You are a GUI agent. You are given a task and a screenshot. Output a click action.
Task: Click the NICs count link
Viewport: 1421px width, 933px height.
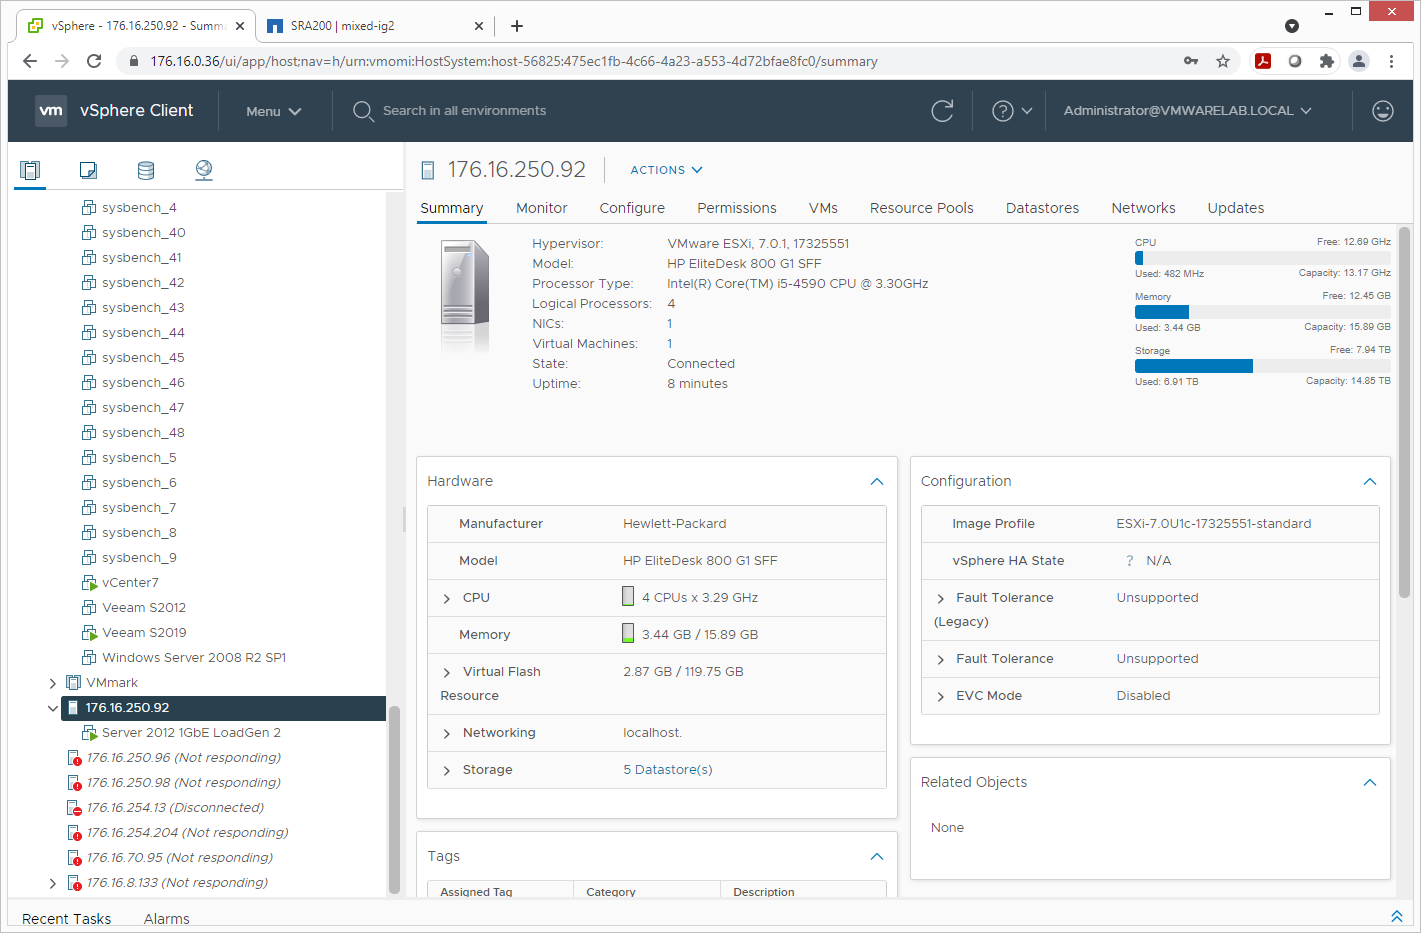click(670, 324)
